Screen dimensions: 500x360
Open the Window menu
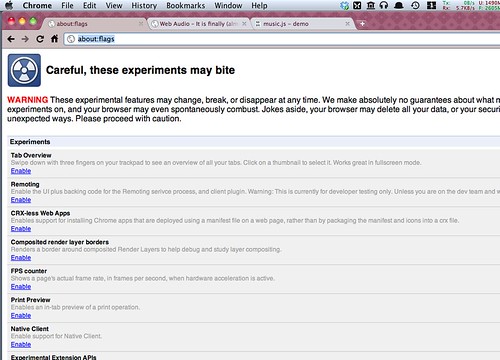[228, 5]
